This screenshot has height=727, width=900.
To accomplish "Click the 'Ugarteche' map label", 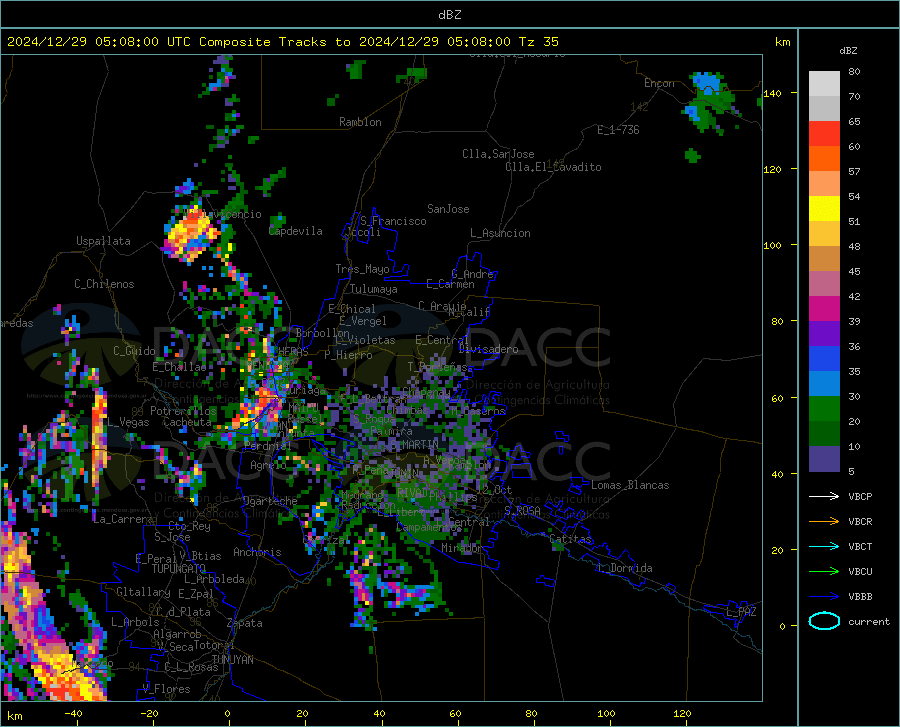I will [270, 501].
